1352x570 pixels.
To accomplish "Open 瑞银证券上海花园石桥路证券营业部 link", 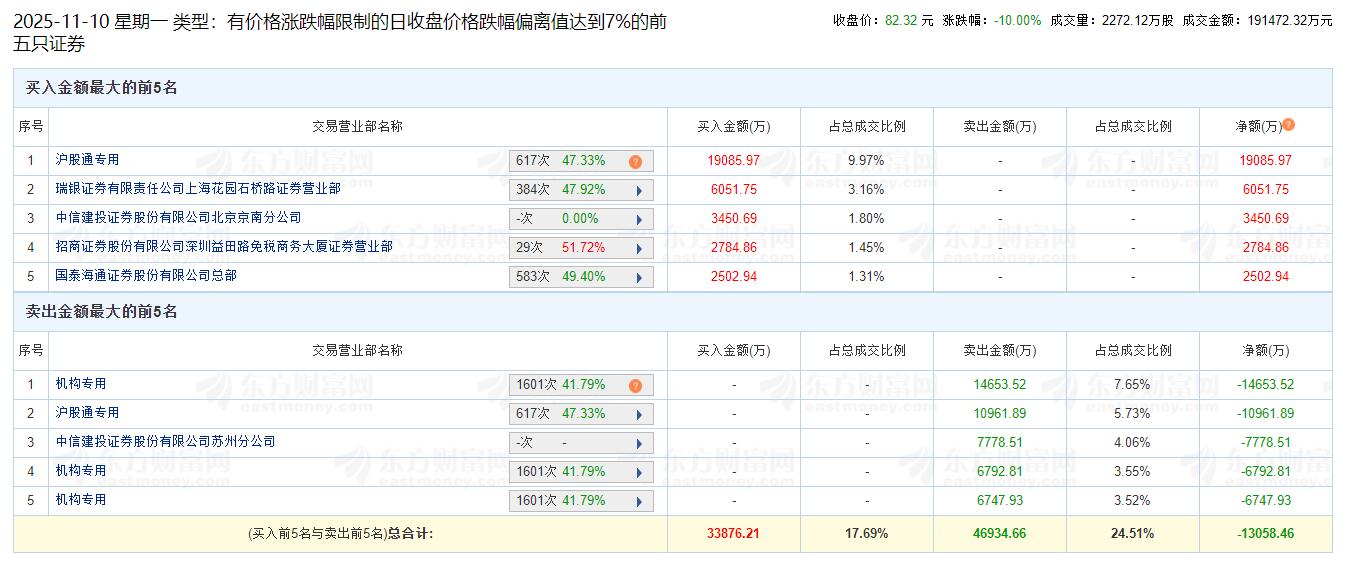I will coord(197,188).
